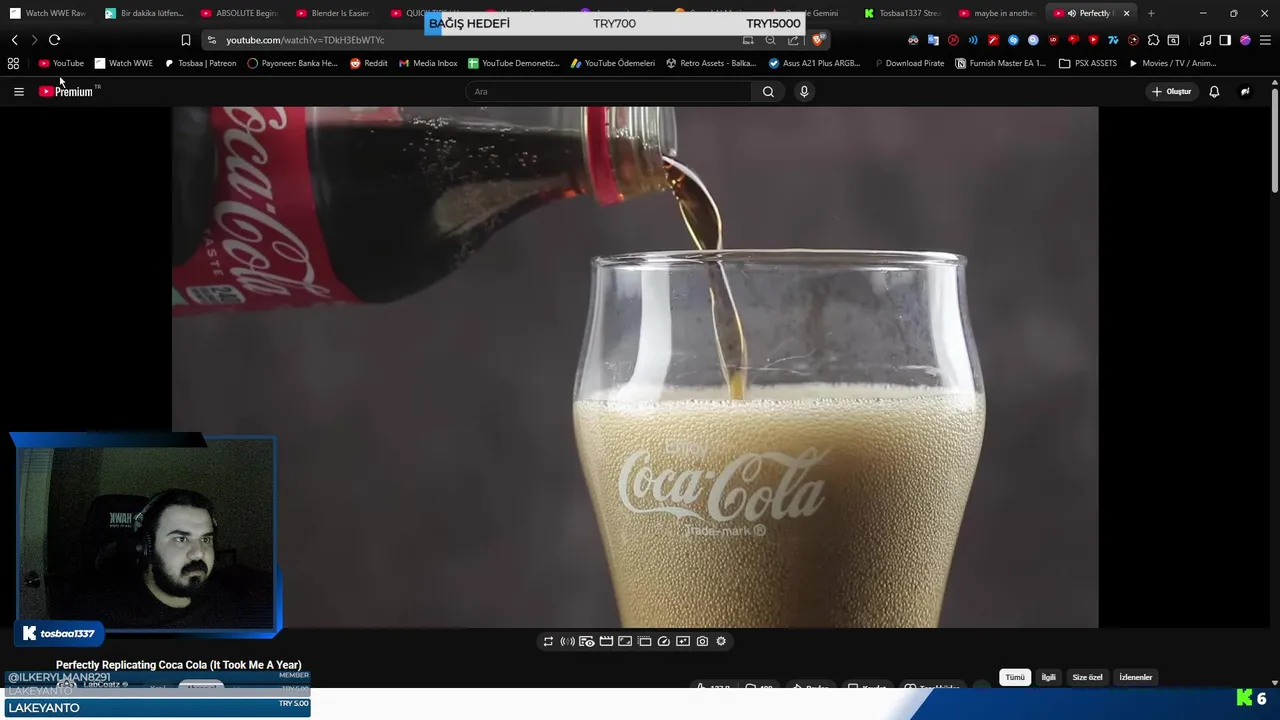Select the Size özel filter chip
The image size is (1280, 720).
tap(1087, 677)
